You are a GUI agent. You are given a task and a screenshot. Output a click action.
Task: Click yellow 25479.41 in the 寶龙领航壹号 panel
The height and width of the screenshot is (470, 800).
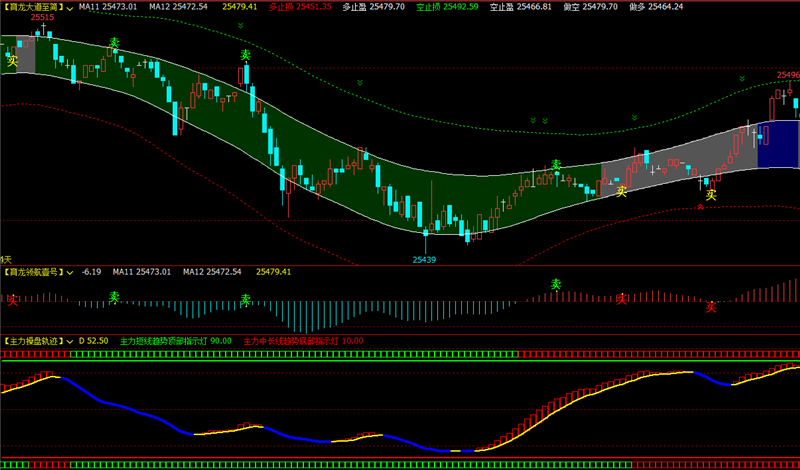[x=273, y=272]
